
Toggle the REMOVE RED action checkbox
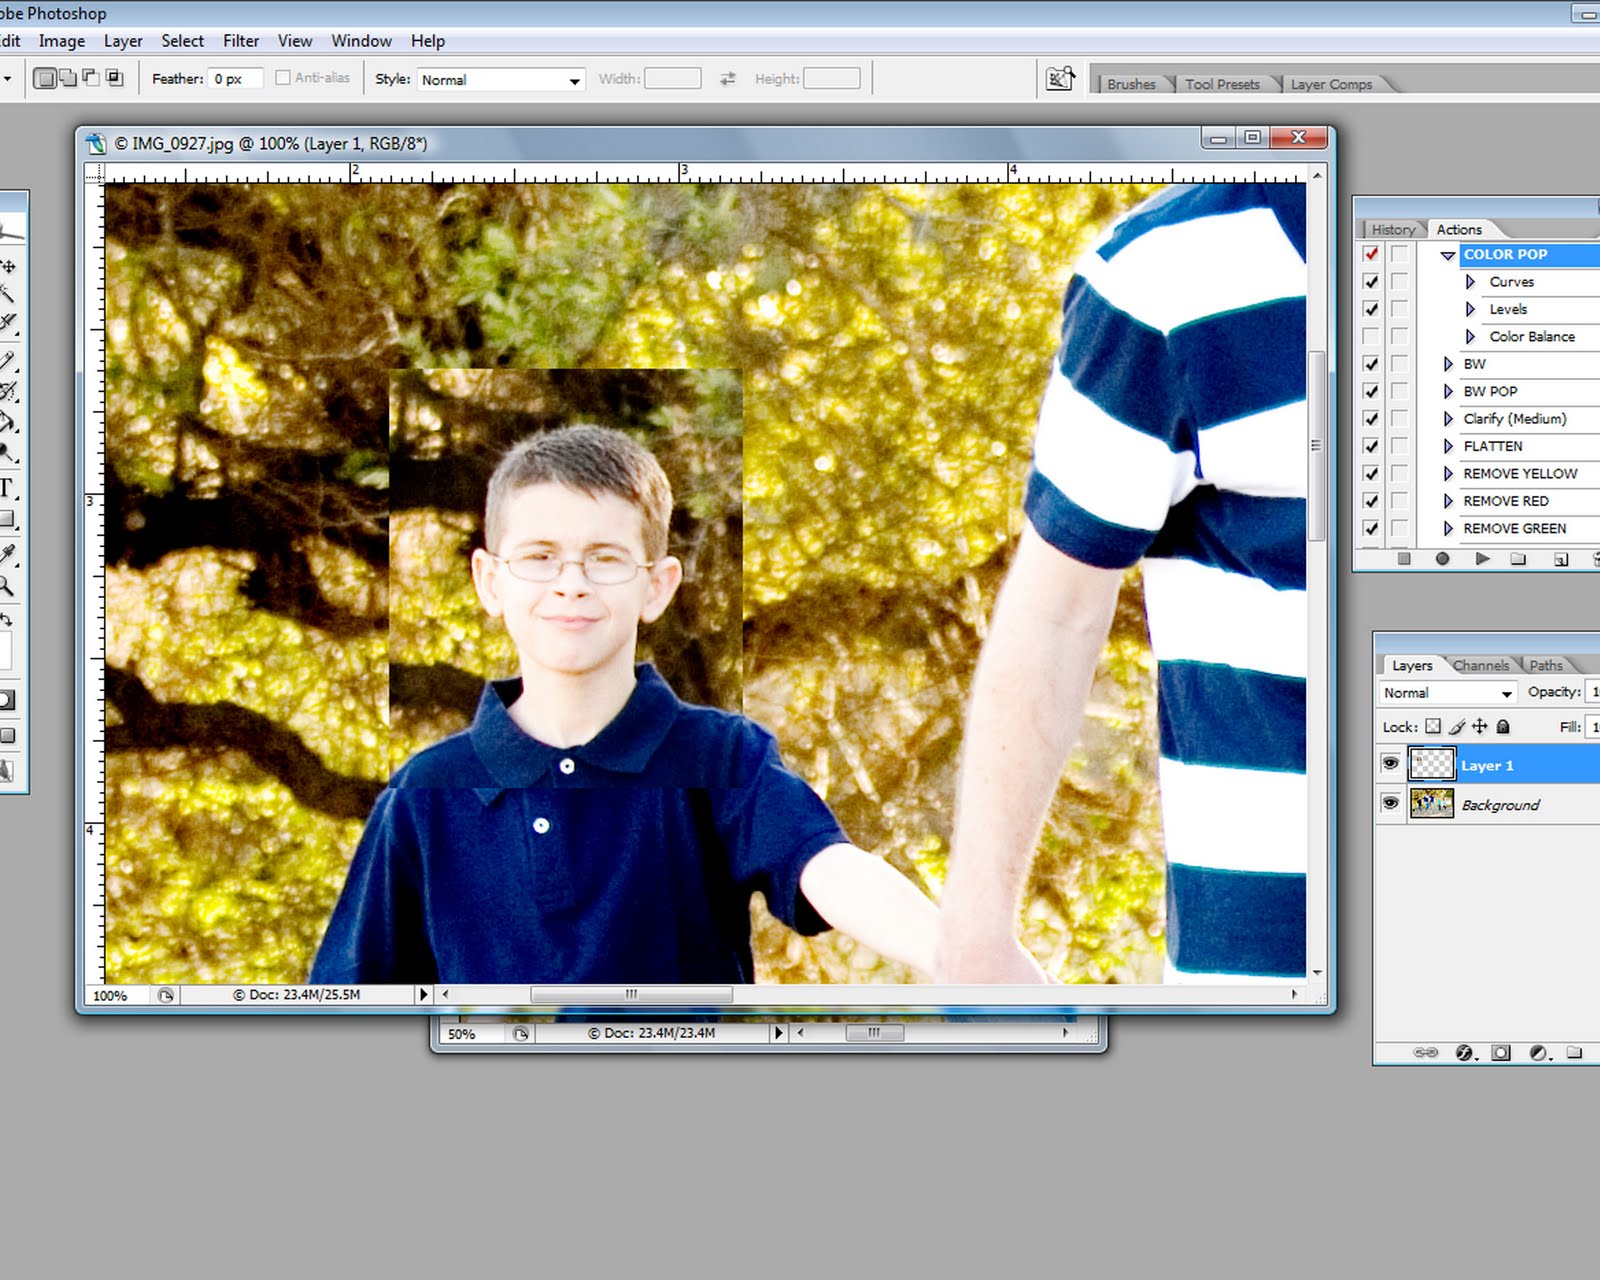1371,501
